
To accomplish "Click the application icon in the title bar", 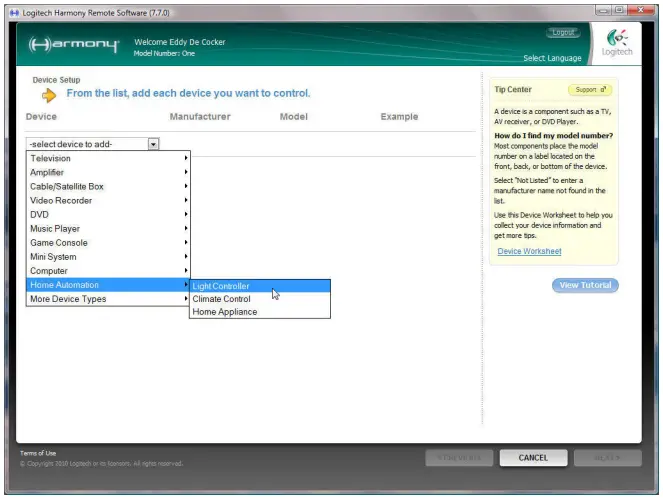I will pos(14,13).
